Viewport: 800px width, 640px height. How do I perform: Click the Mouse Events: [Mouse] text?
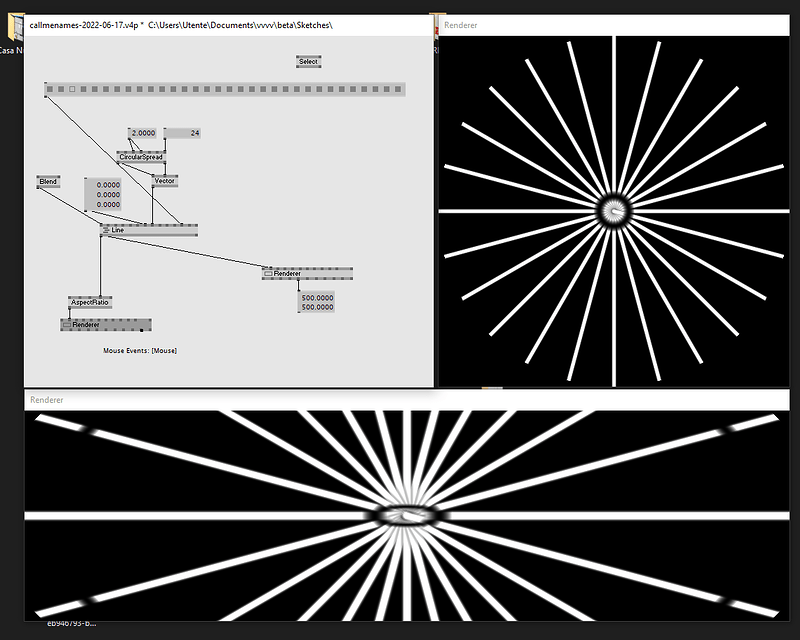click(140, 351)
